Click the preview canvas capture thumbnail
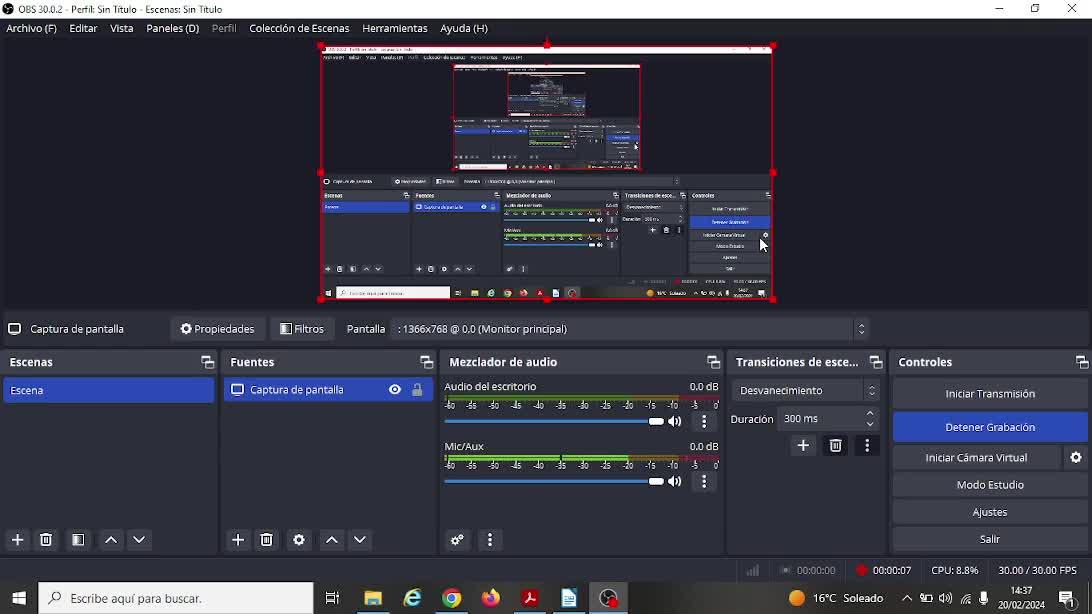1092x614 pixels. (547, 173)
